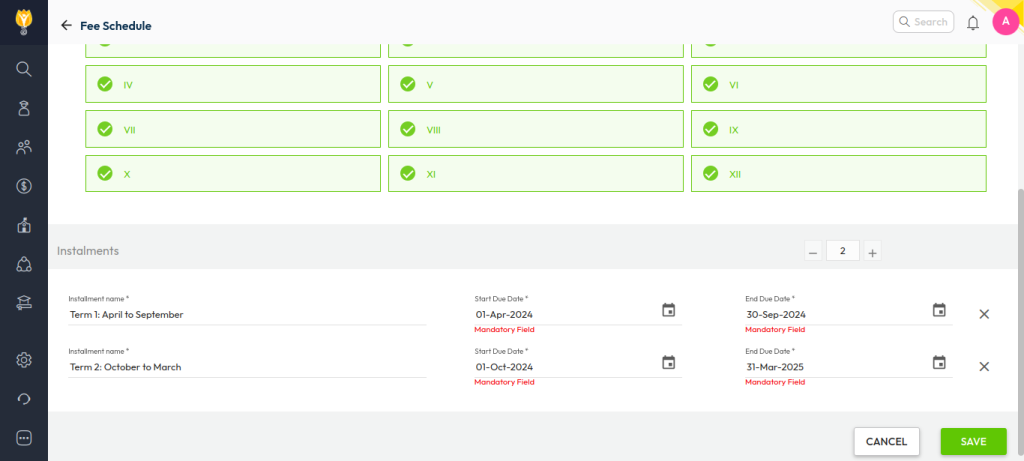Open the people group icon in sidebar
This screenshot has width=1024, height=461.
24,147
